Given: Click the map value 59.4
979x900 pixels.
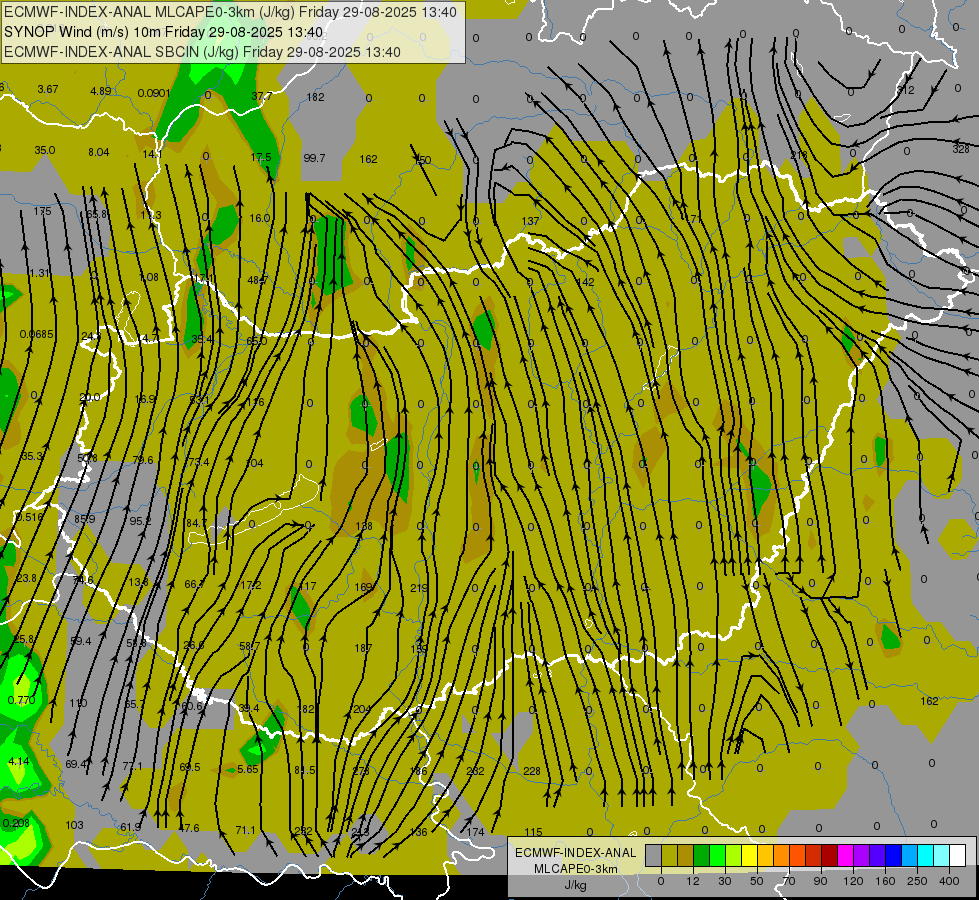Looking at the screenshot, I should coord(81,641).
